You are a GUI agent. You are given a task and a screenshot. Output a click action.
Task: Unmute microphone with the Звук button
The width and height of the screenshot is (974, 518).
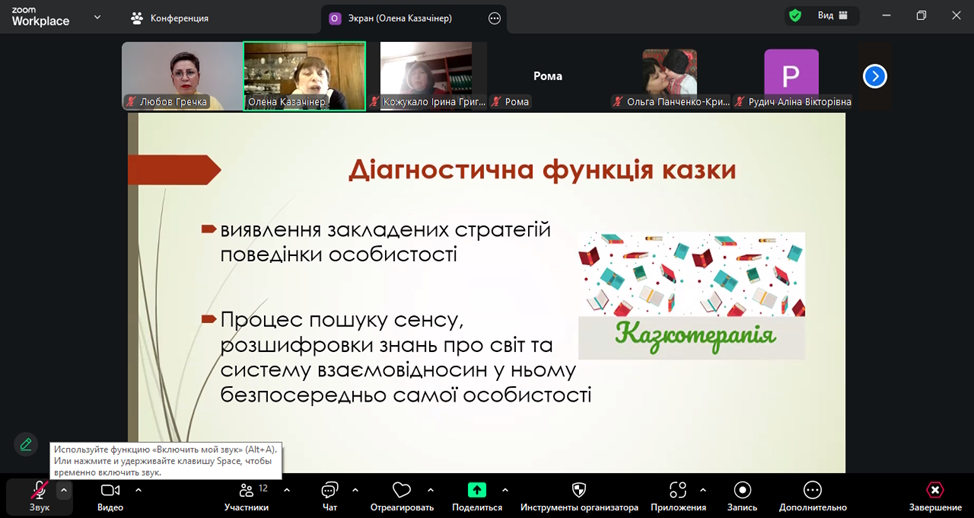39,491
